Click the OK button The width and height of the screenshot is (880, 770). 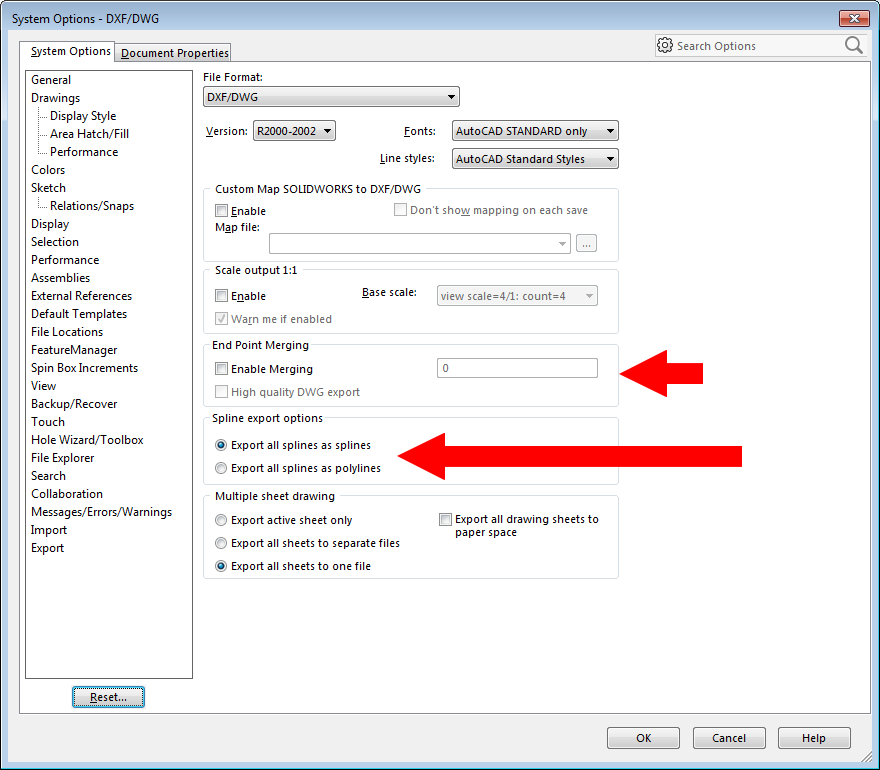[643, 738]
